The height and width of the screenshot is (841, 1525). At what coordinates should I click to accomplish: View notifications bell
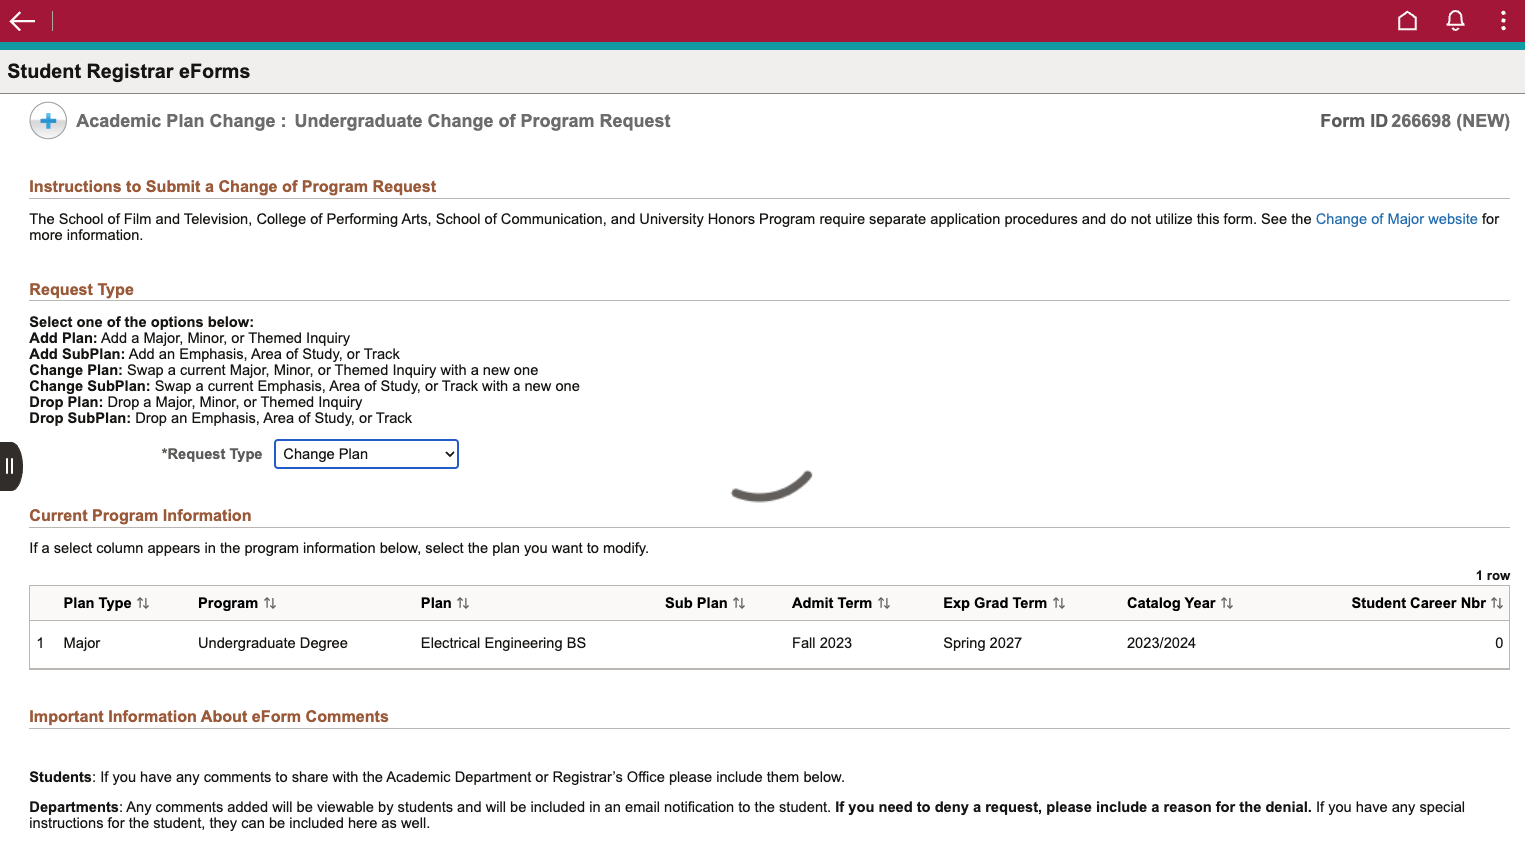coord(1455,21)
